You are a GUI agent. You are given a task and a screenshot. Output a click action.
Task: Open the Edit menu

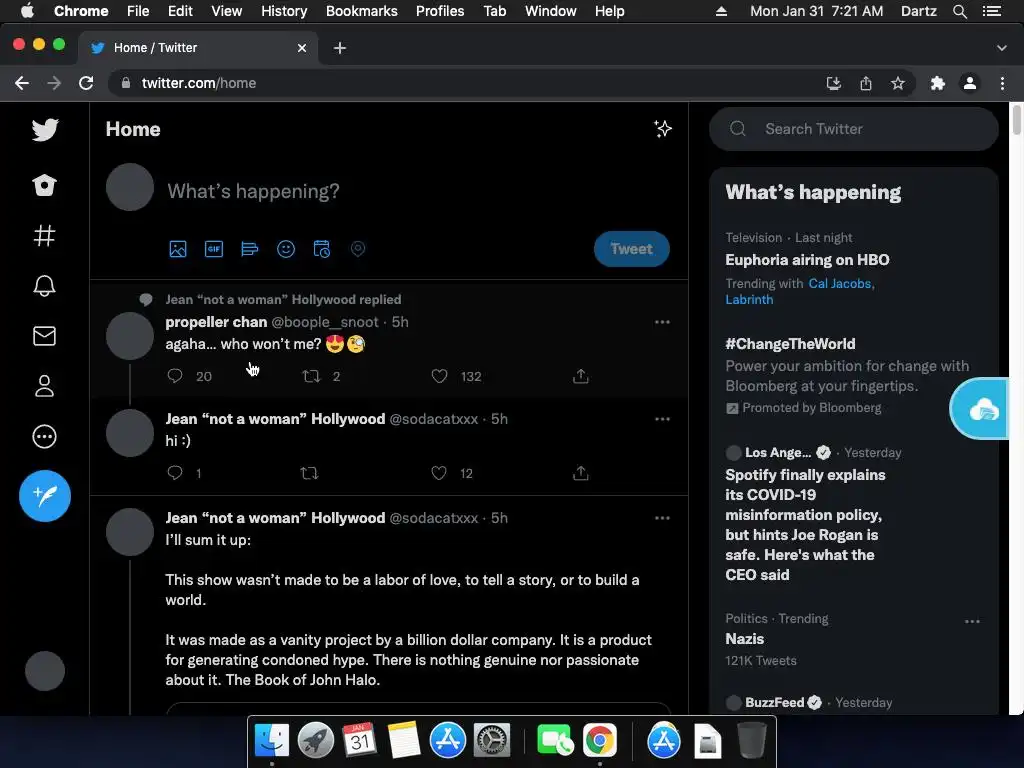coord(180,11)
